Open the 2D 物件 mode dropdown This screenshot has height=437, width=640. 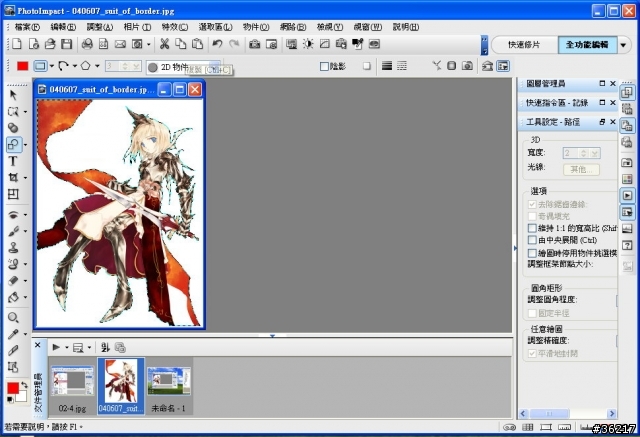coord(215,67)
